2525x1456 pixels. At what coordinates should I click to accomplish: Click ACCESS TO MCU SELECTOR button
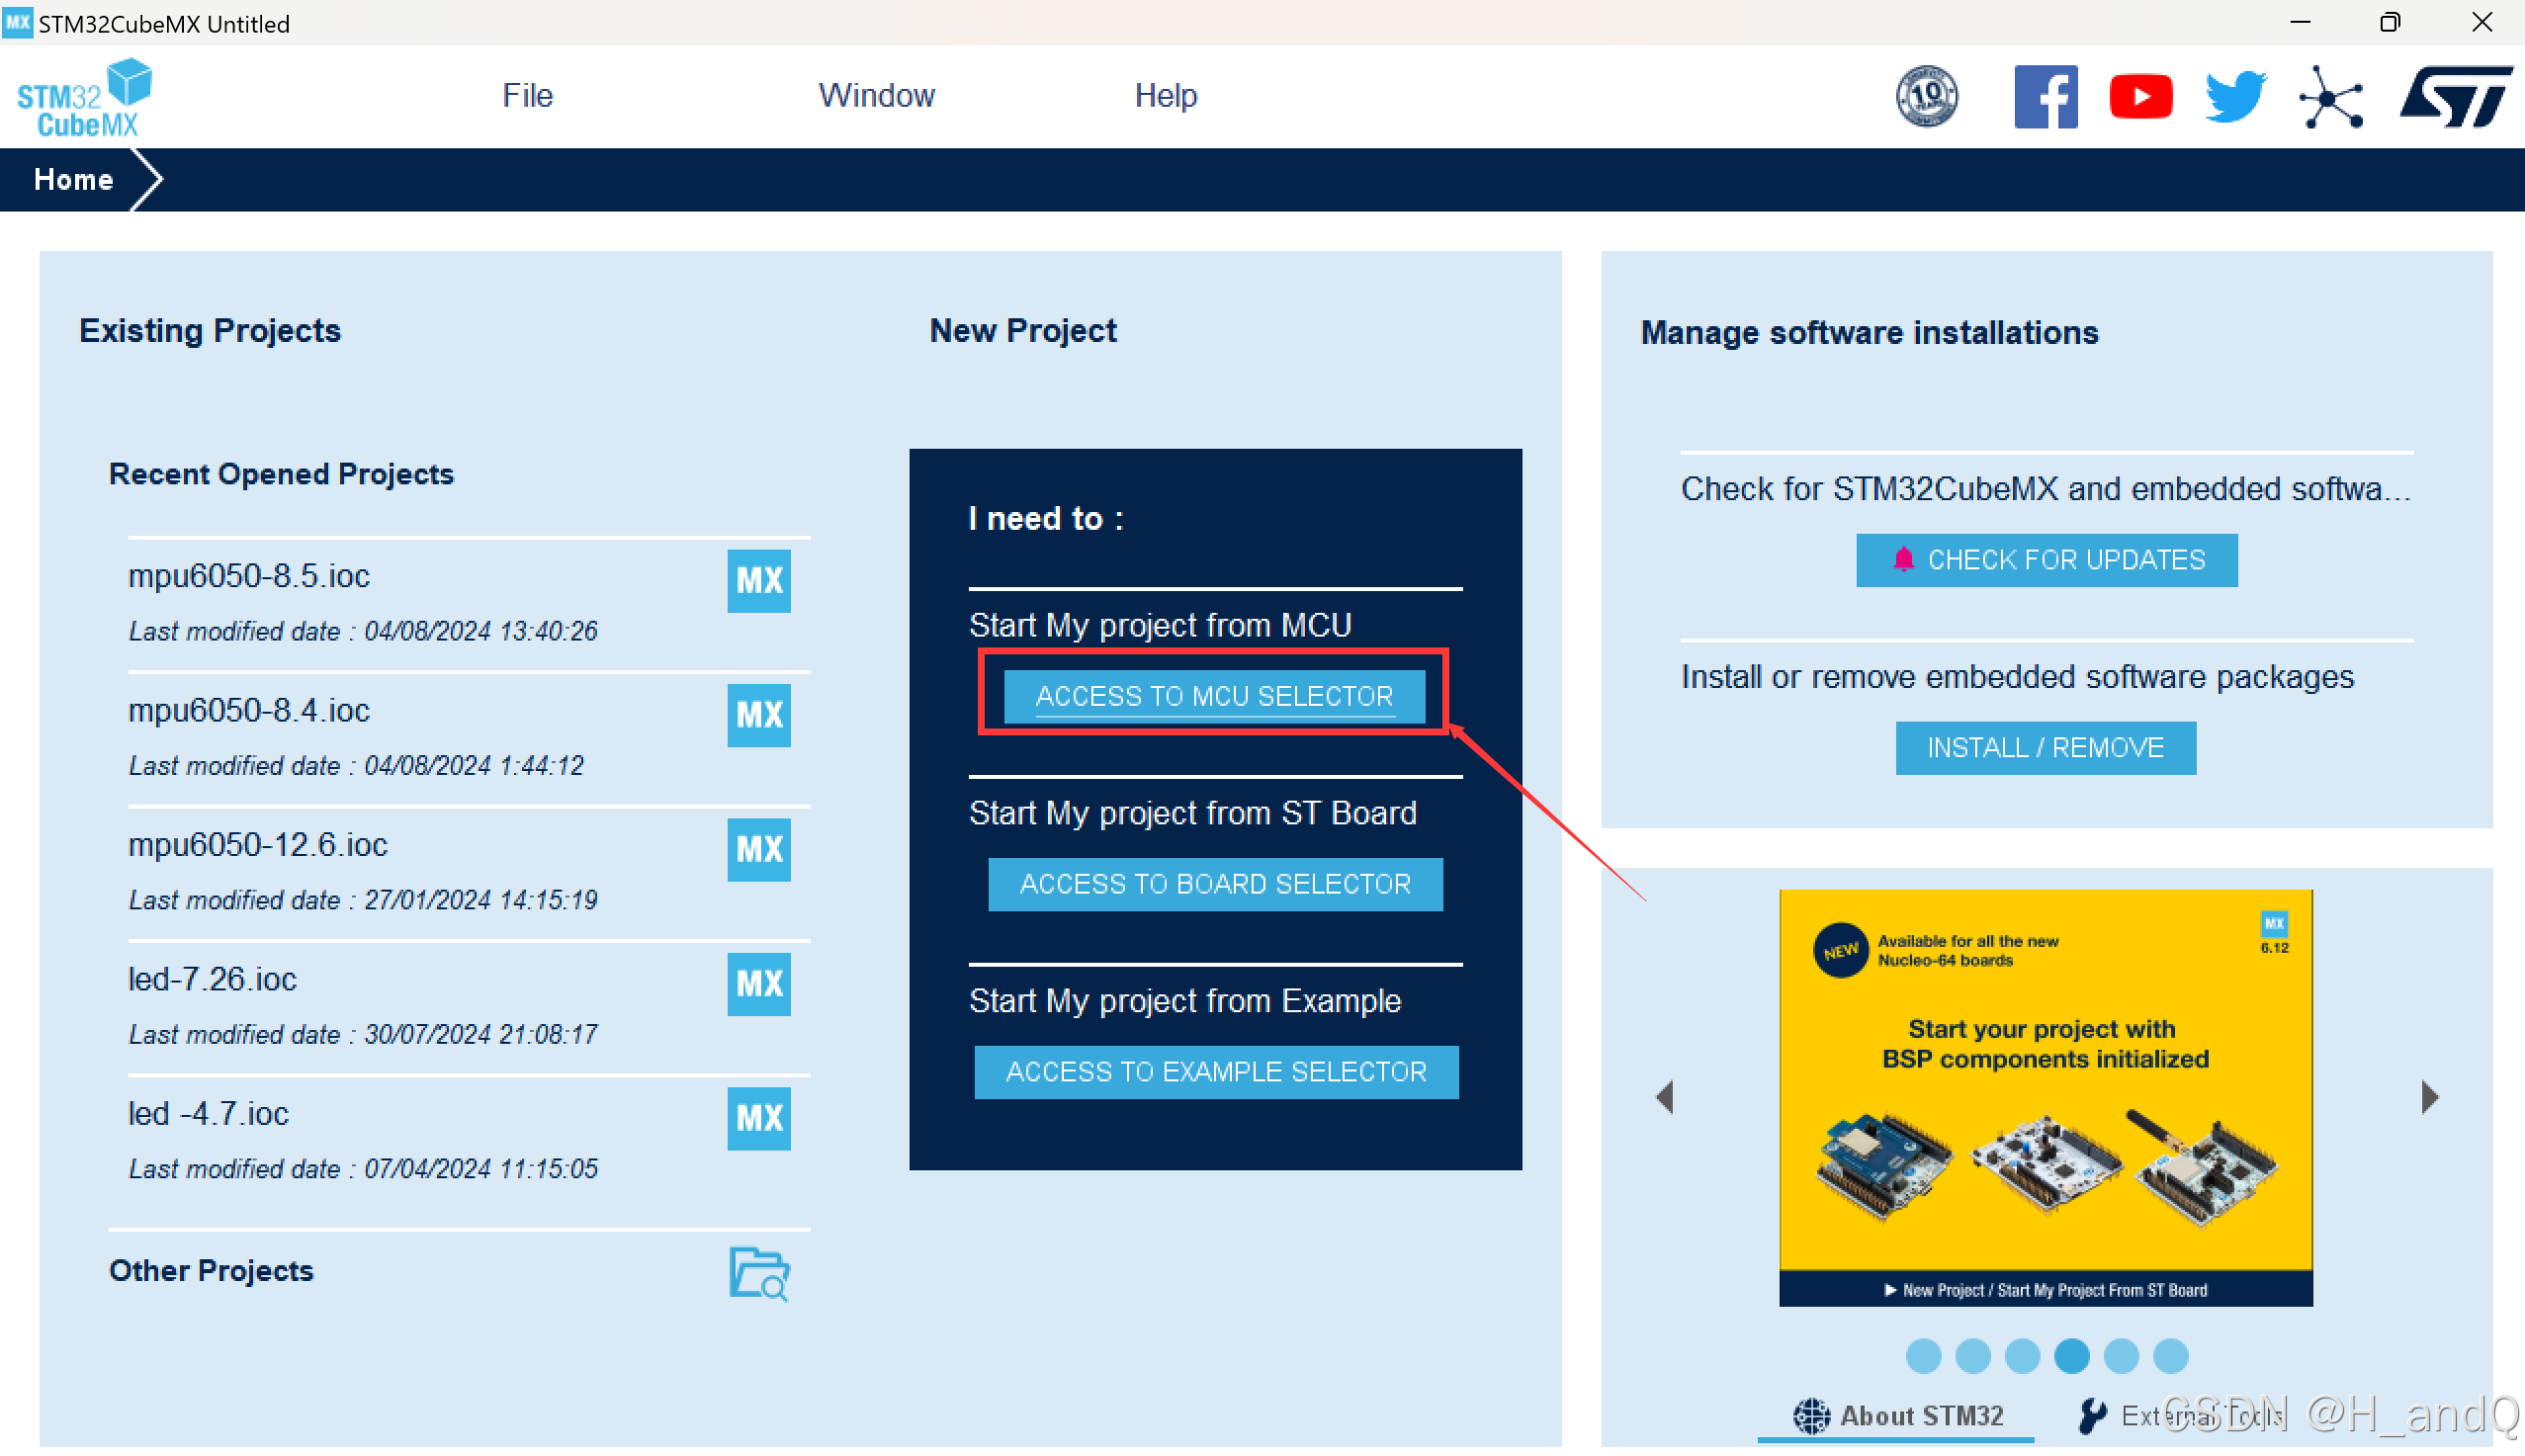(1214, 696)
